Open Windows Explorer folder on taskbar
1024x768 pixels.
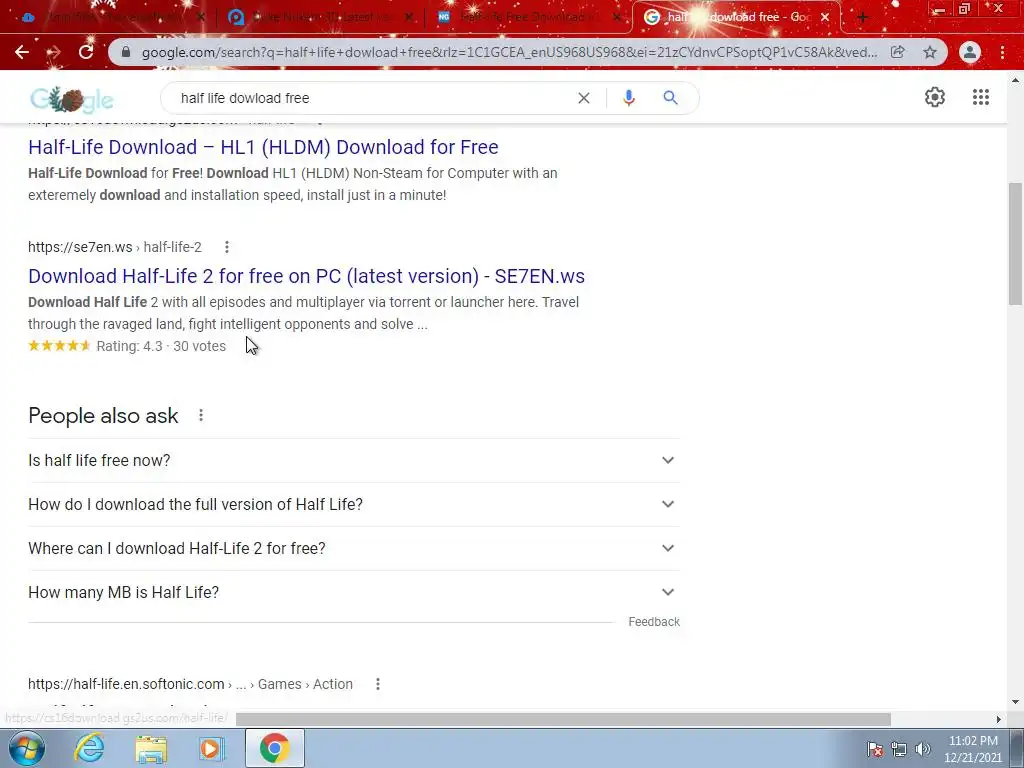150,748
